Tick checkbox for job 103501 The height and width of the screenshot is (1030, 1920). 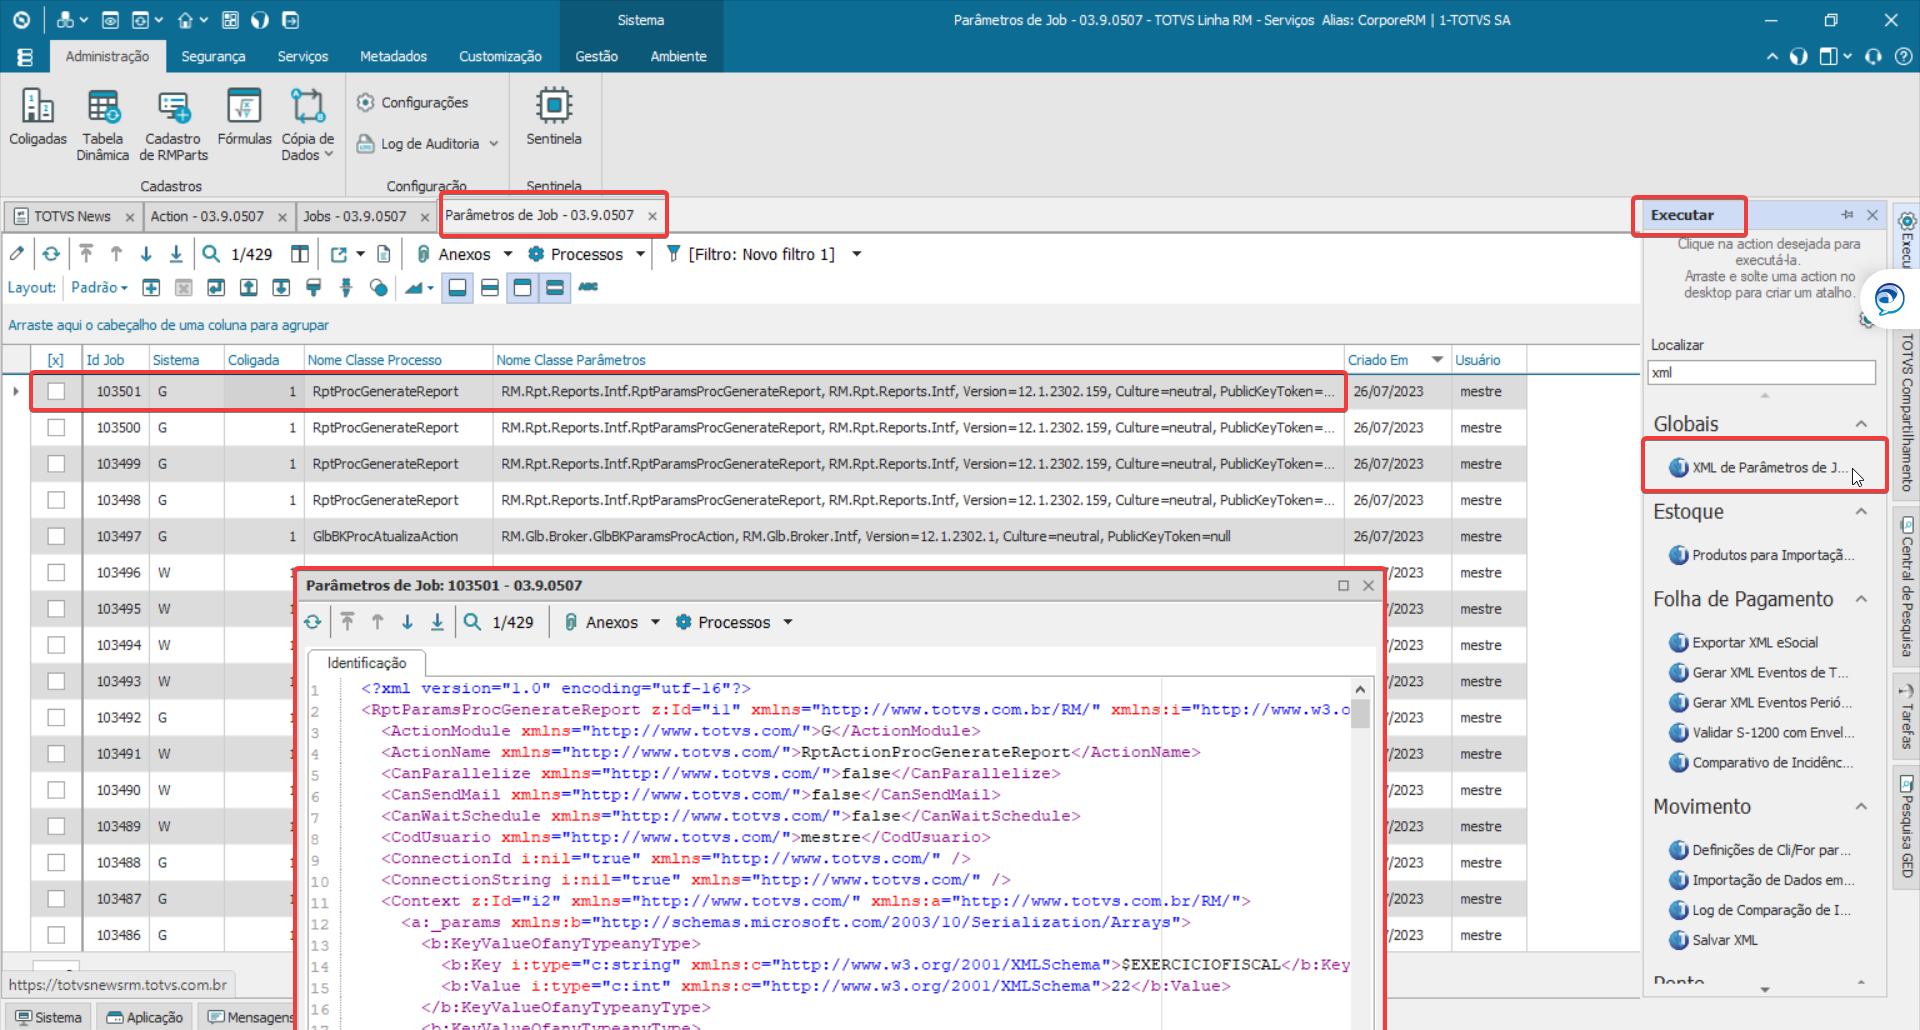tap(56, 391)
